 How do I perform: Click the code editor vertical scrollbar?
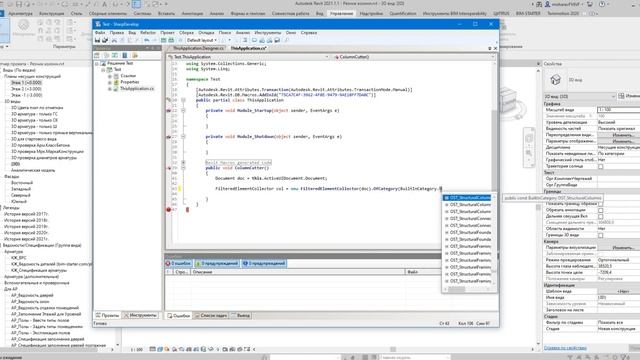[x=495, y=151]
